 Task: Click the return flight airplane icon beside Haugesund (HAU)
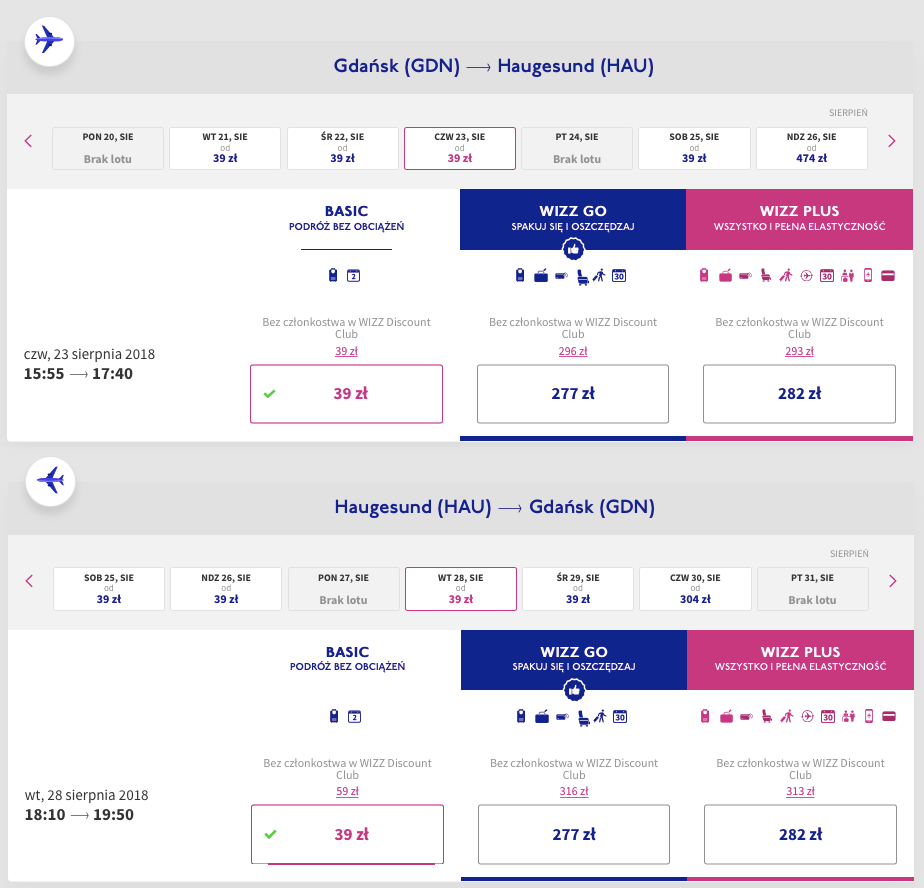pyautogui.click(x=50, y=481)
